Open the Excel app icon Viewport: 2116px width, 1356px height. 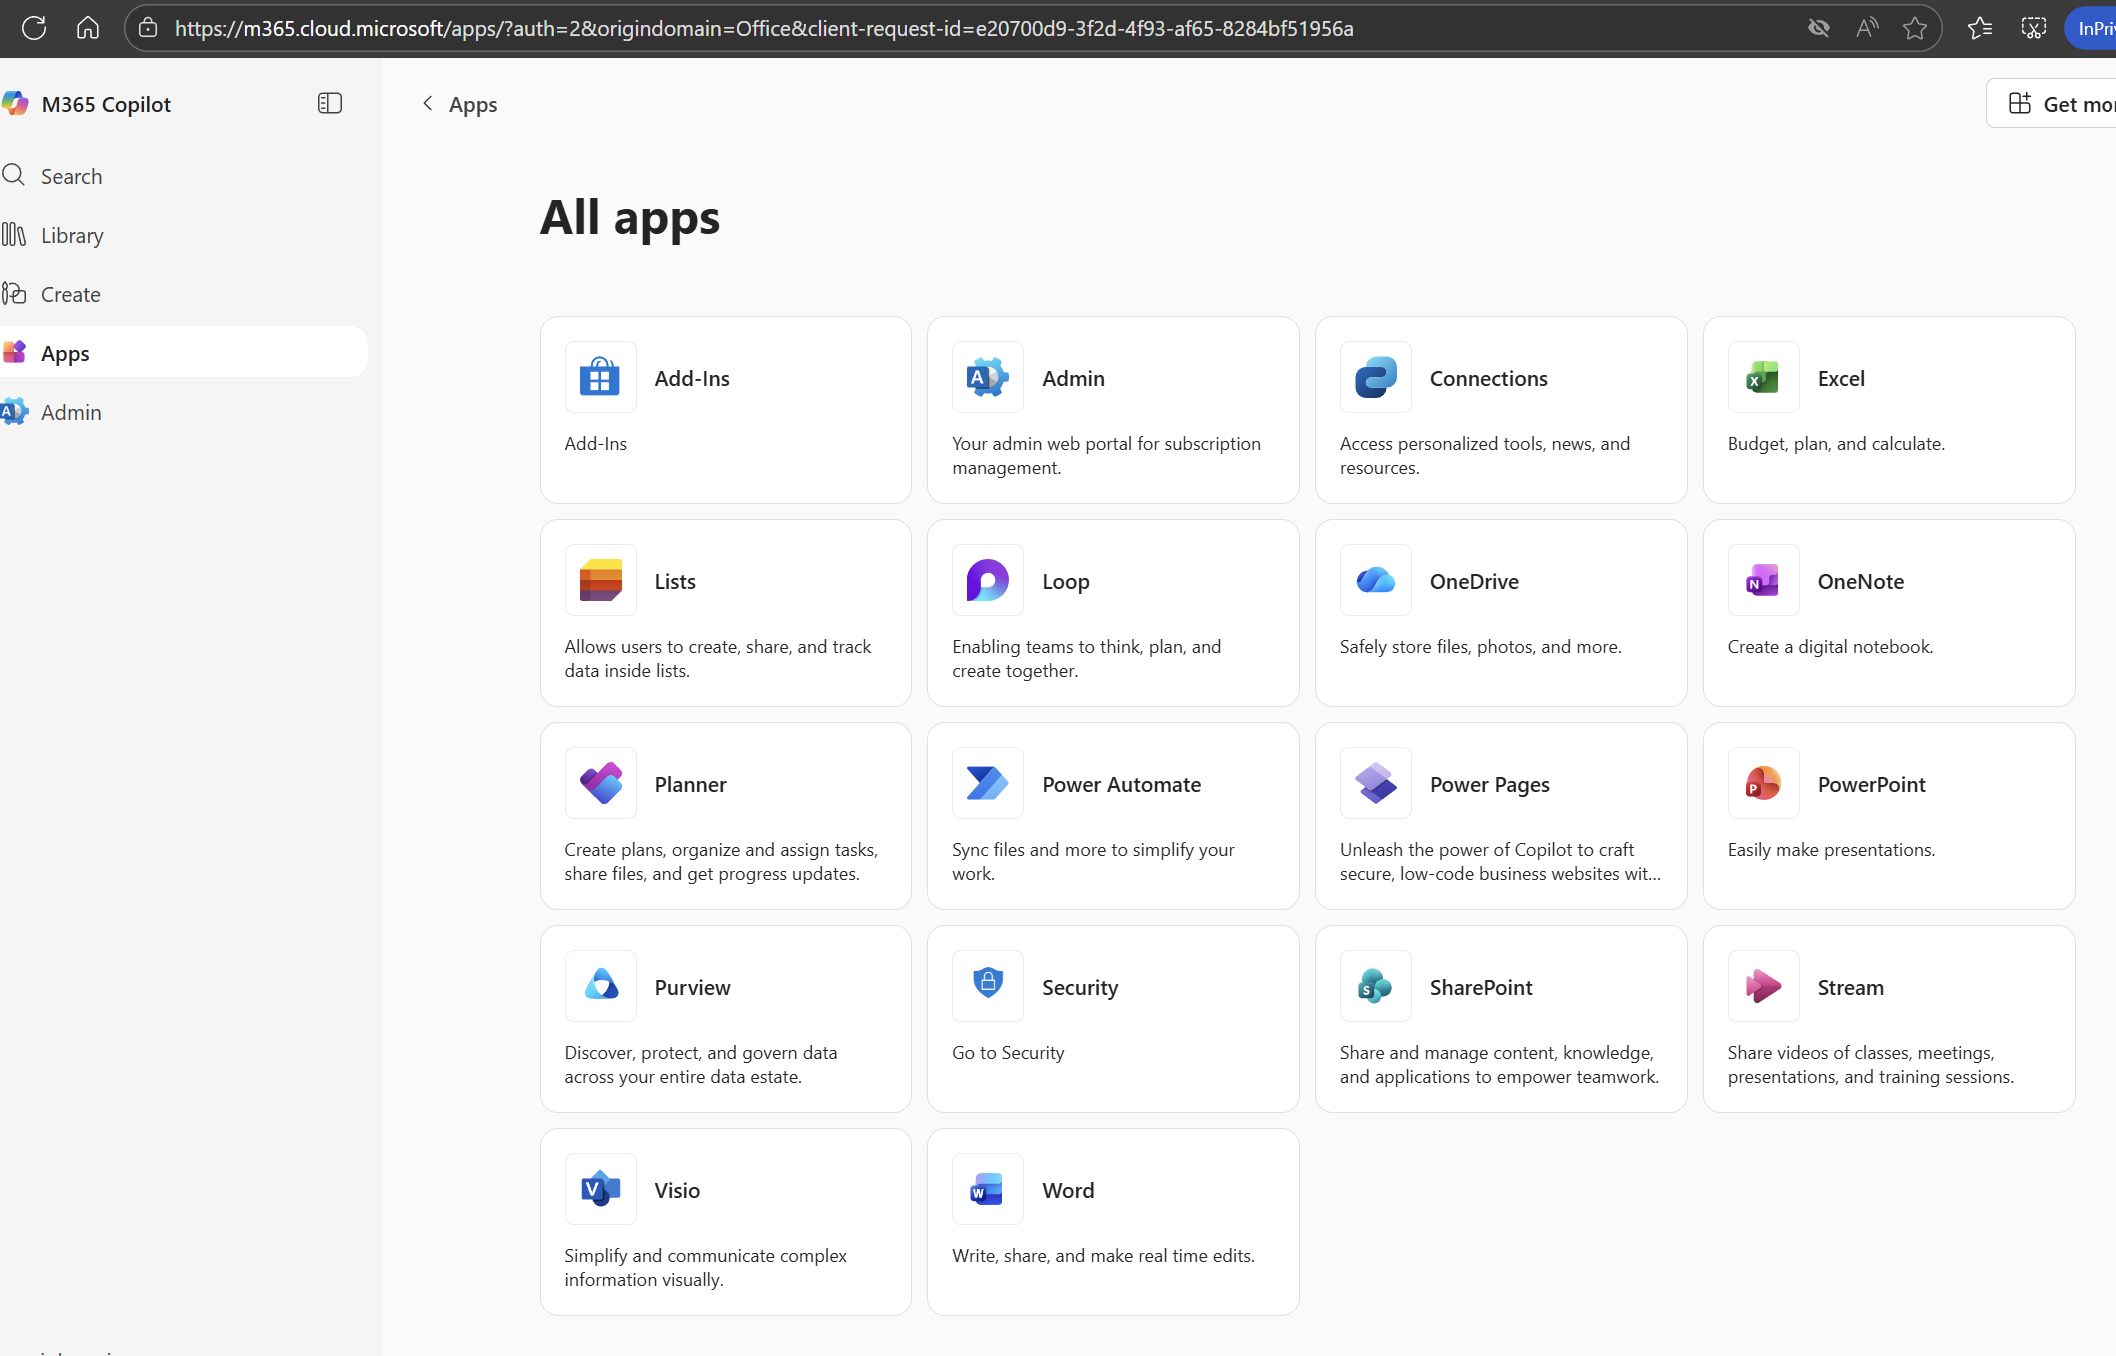point(1763,378)
